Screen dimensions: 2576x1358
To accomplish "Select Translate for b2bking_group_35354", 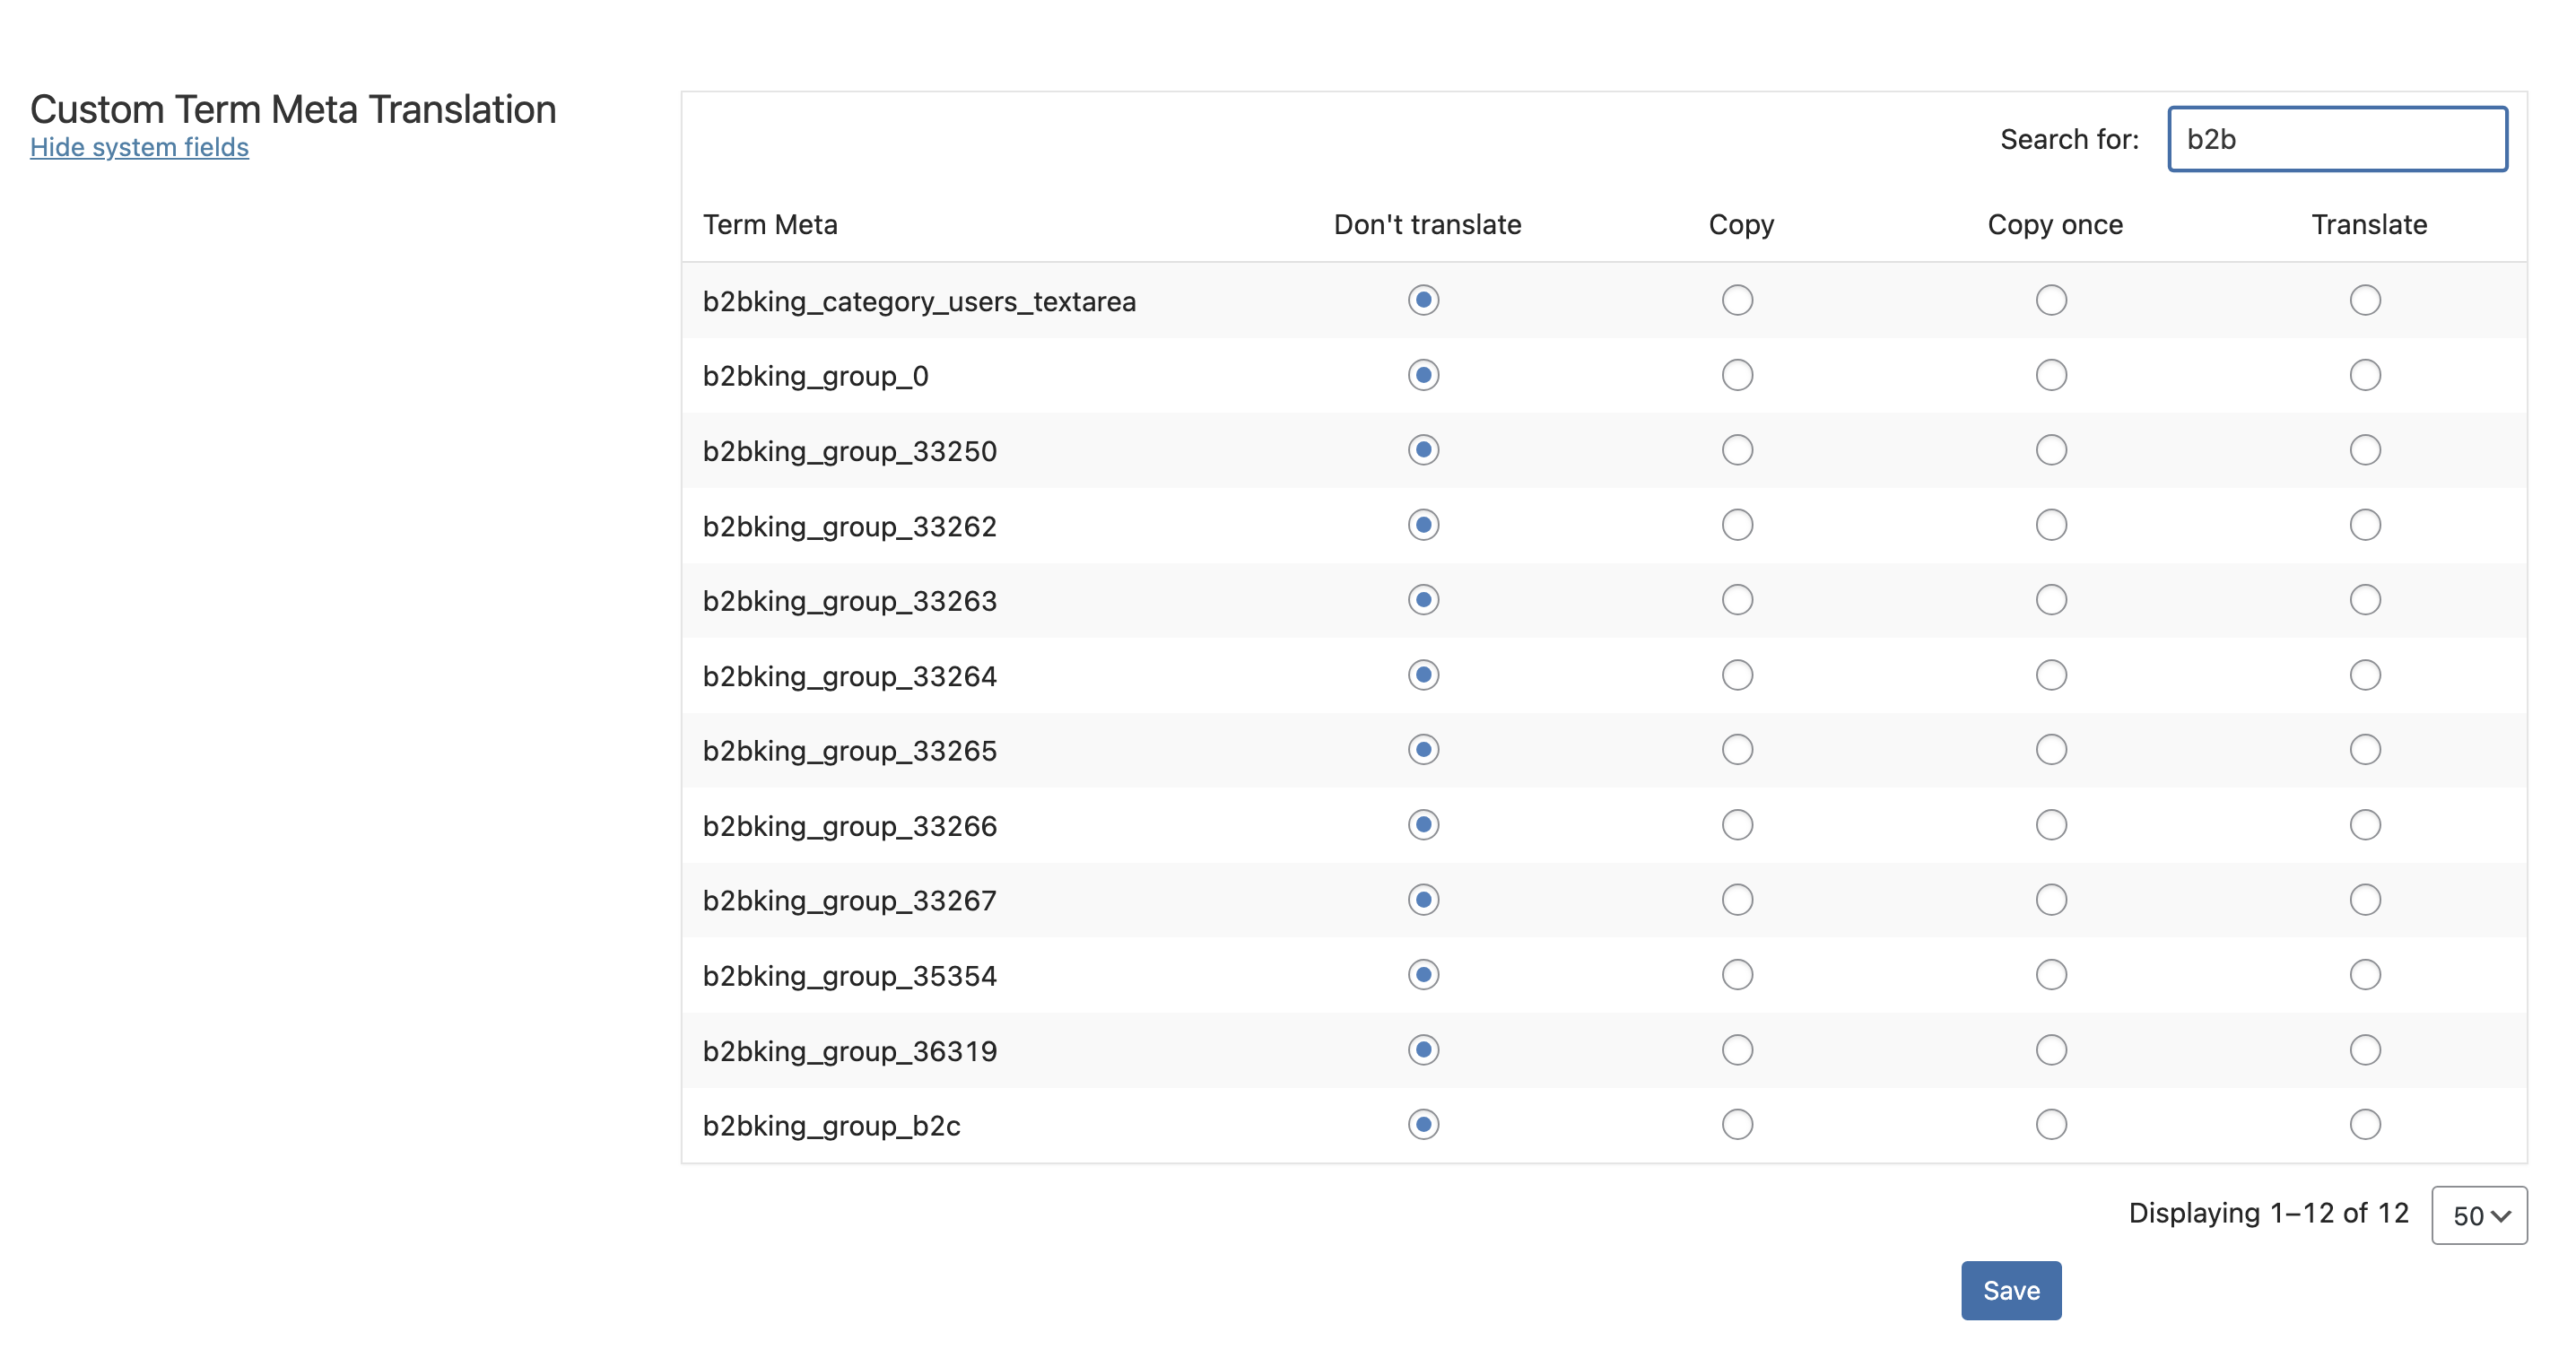I will point(2365,975).
